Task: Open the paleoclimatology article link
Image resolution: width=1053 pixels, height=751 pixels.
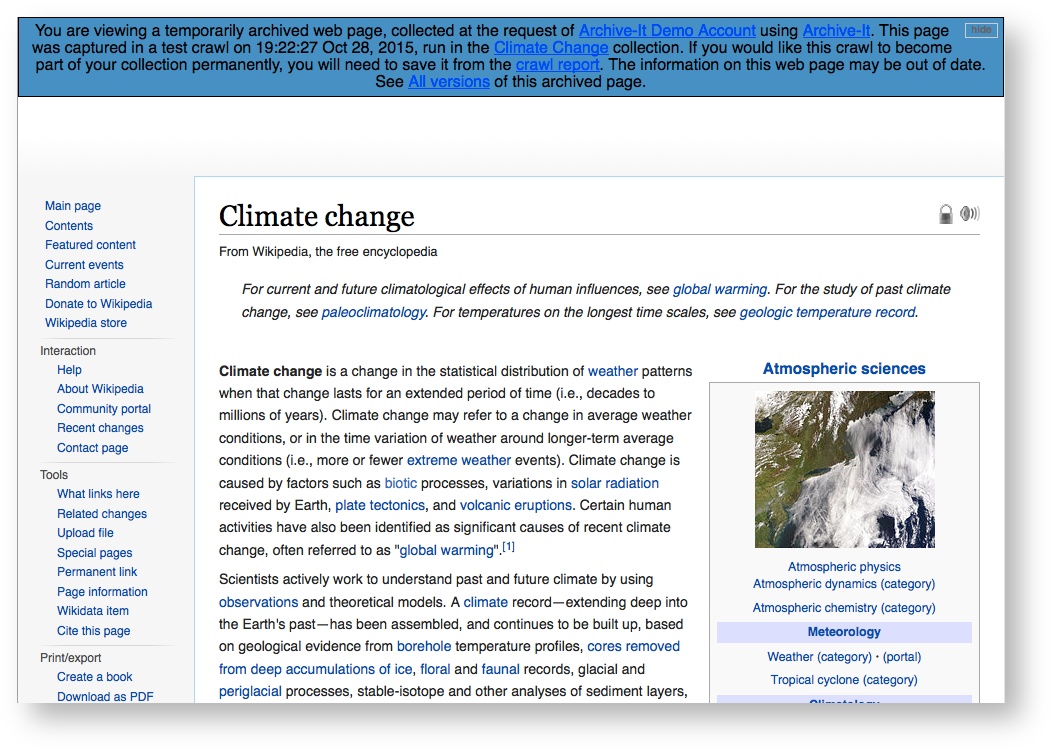Action: click(x=373, y=312)
